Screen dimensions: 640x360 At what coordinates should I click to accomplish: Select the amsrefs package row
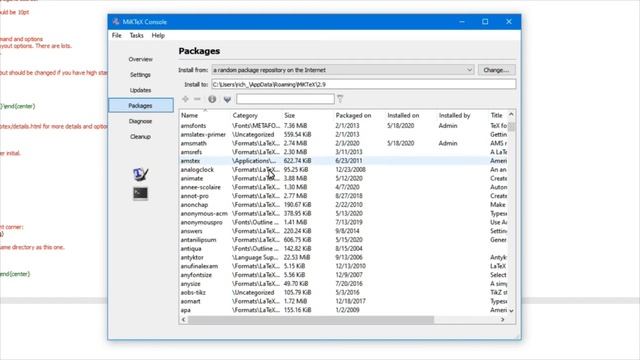click(x=344, y=152)
